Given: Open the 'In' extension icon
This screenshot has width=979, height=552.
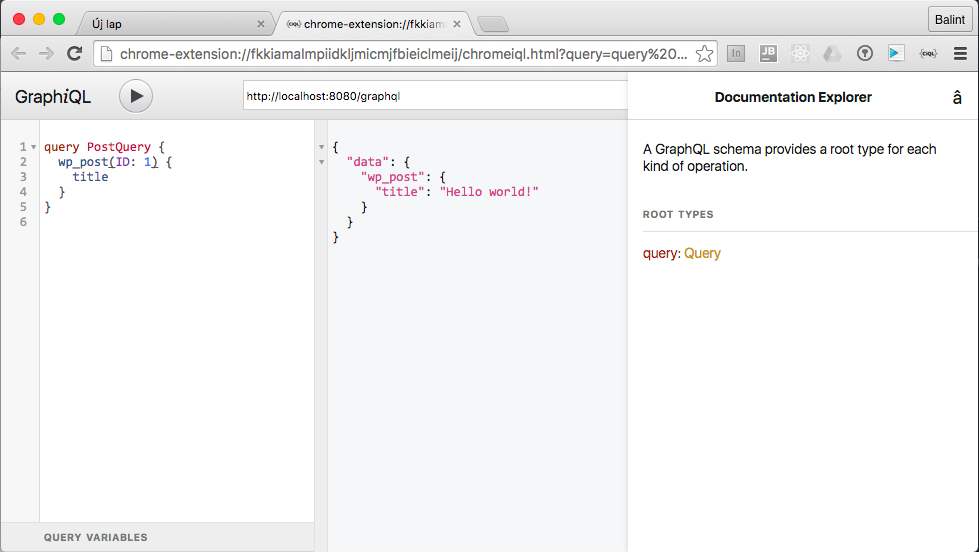Looking at the screenshot, I should pyautogui.click(x=736, y=54).
